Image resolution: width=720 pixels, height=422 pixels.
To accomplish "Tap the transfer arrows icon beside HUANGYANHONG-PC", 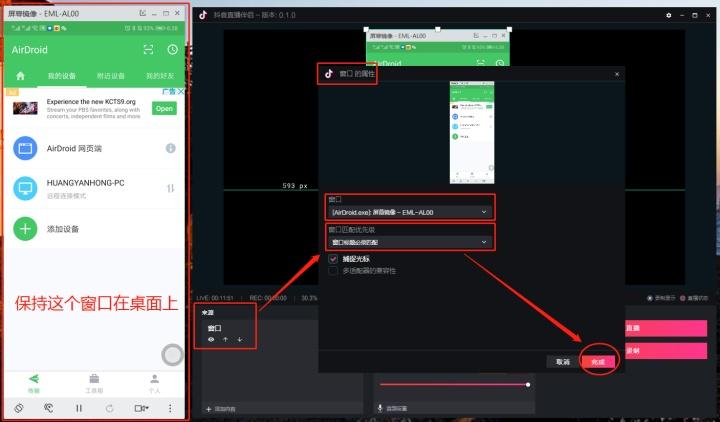I will coord(170,188).
